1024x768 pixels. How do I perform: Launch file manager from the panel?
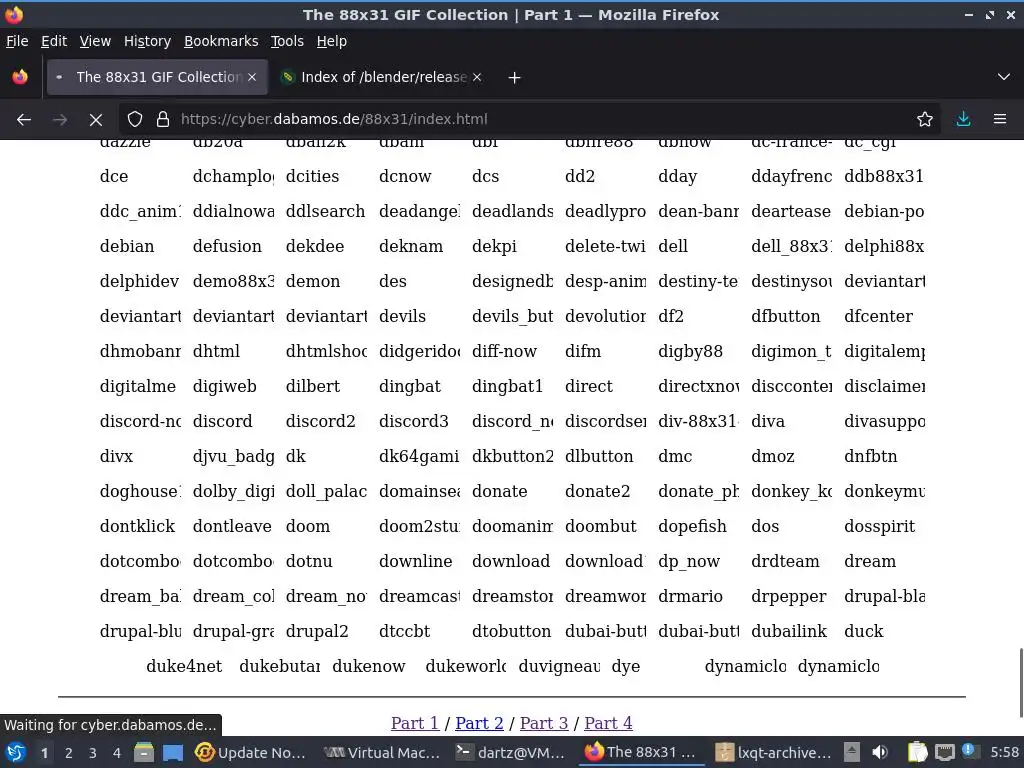pyautogui.click(x=144, y=753)
